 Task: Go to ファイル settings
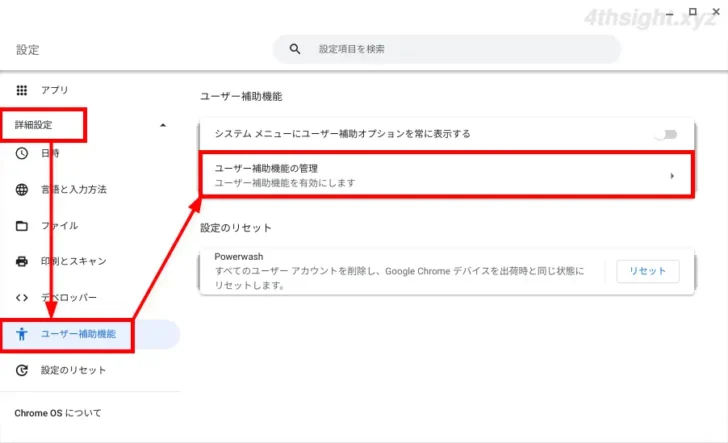pyautogui.click(x=59, y=226)
